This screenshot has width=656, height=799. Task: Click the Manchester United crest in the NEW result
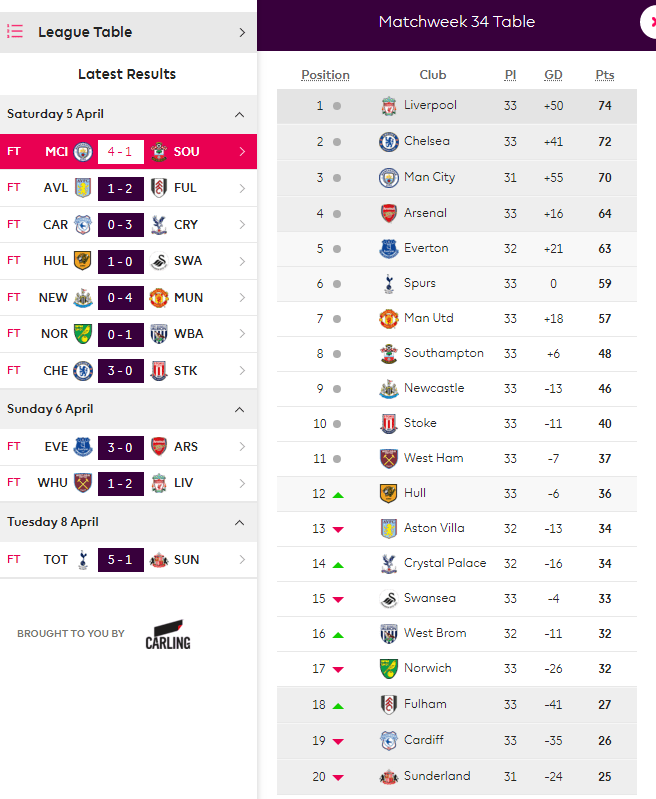159,298
